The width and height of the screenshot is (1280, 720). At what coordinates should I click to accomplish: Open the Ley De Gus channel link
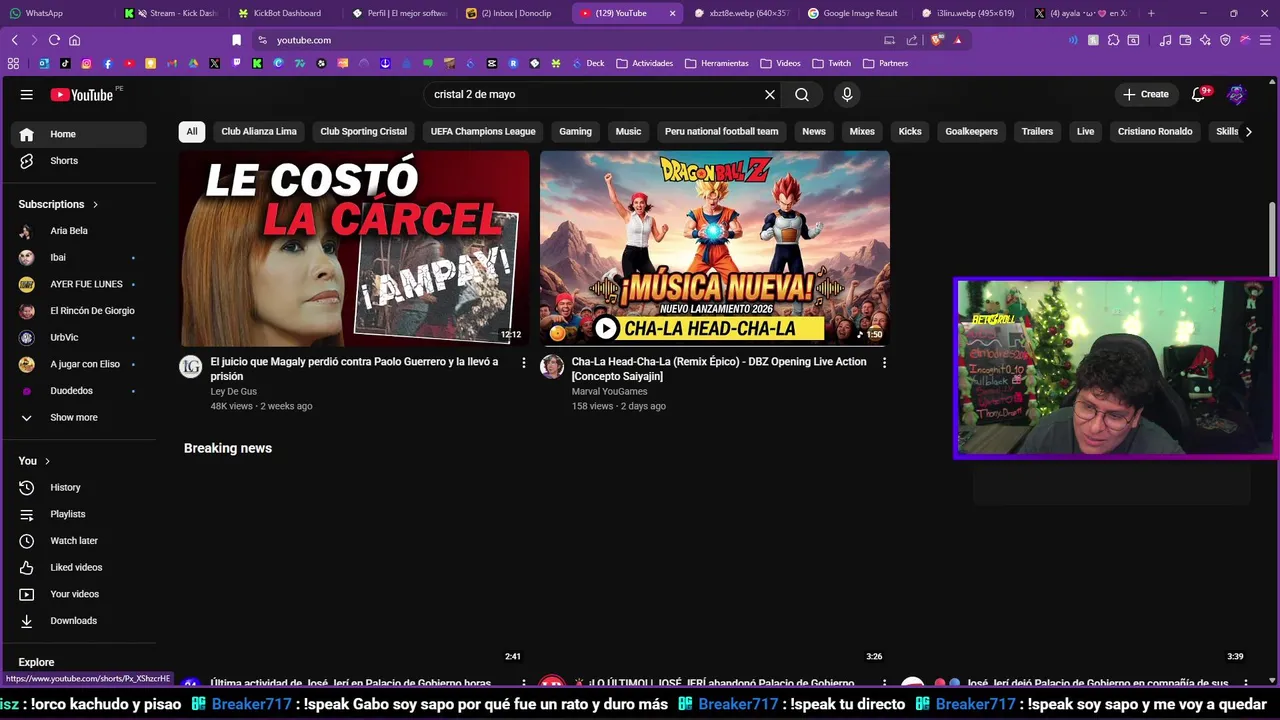[234, 391]
